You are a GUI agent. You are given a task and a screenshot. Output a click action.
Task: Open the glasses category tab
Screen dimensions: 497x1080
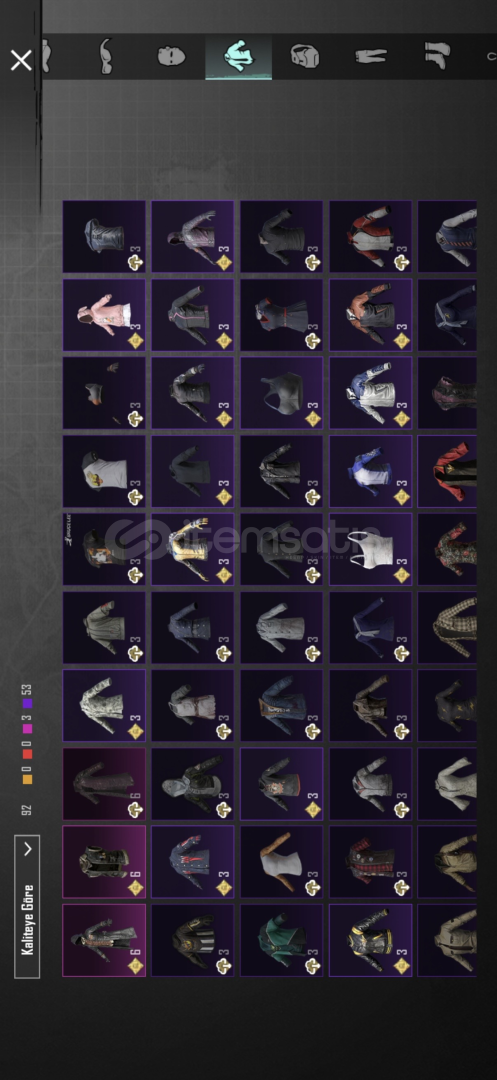pos(105,56)
